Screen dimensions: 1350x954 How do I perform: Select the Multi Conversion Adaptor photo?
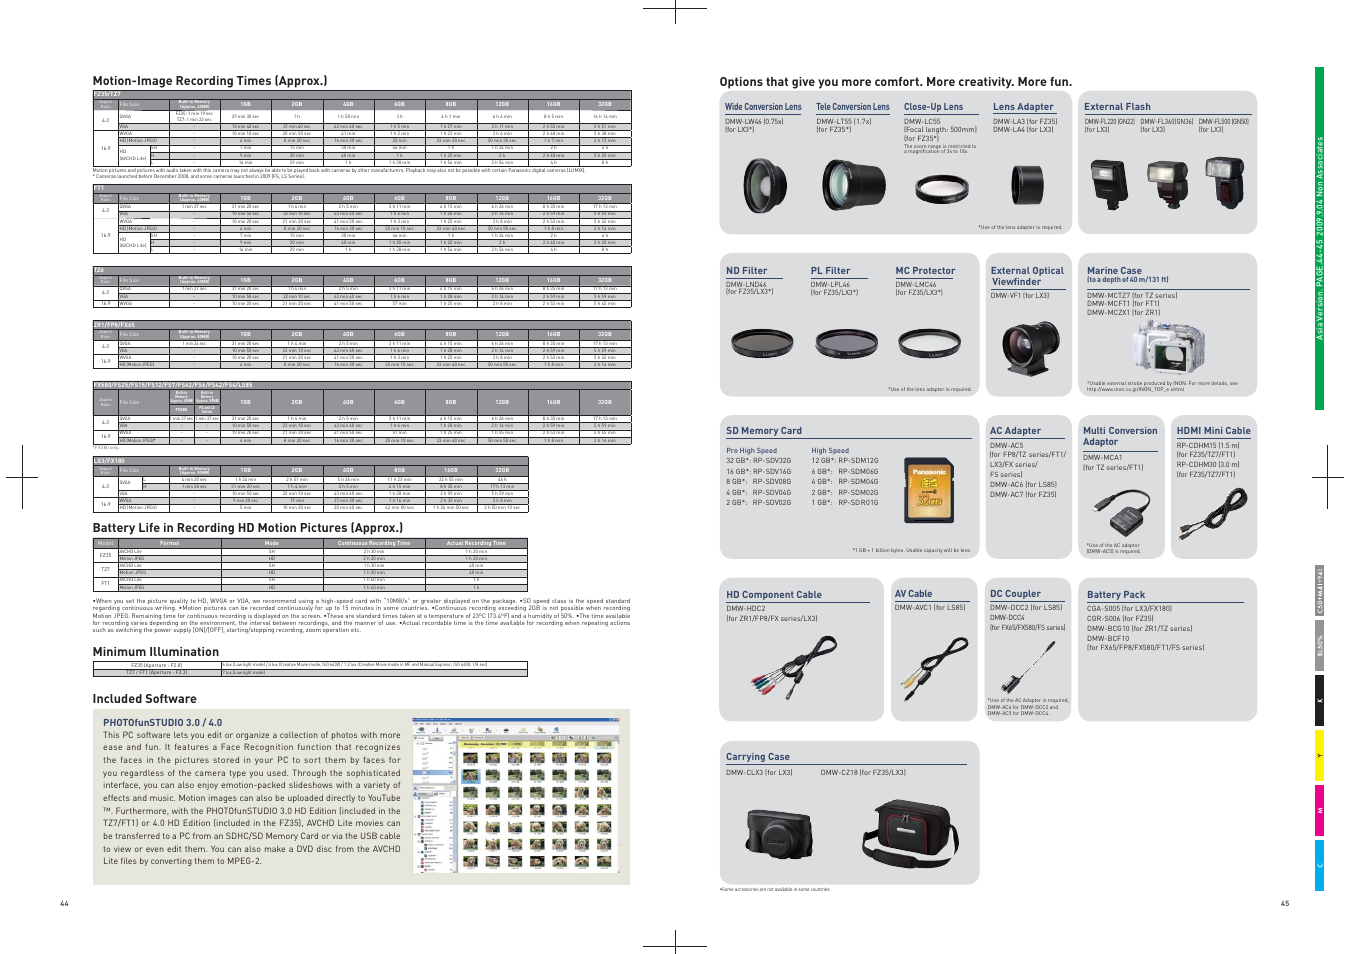coord(1122,513)
